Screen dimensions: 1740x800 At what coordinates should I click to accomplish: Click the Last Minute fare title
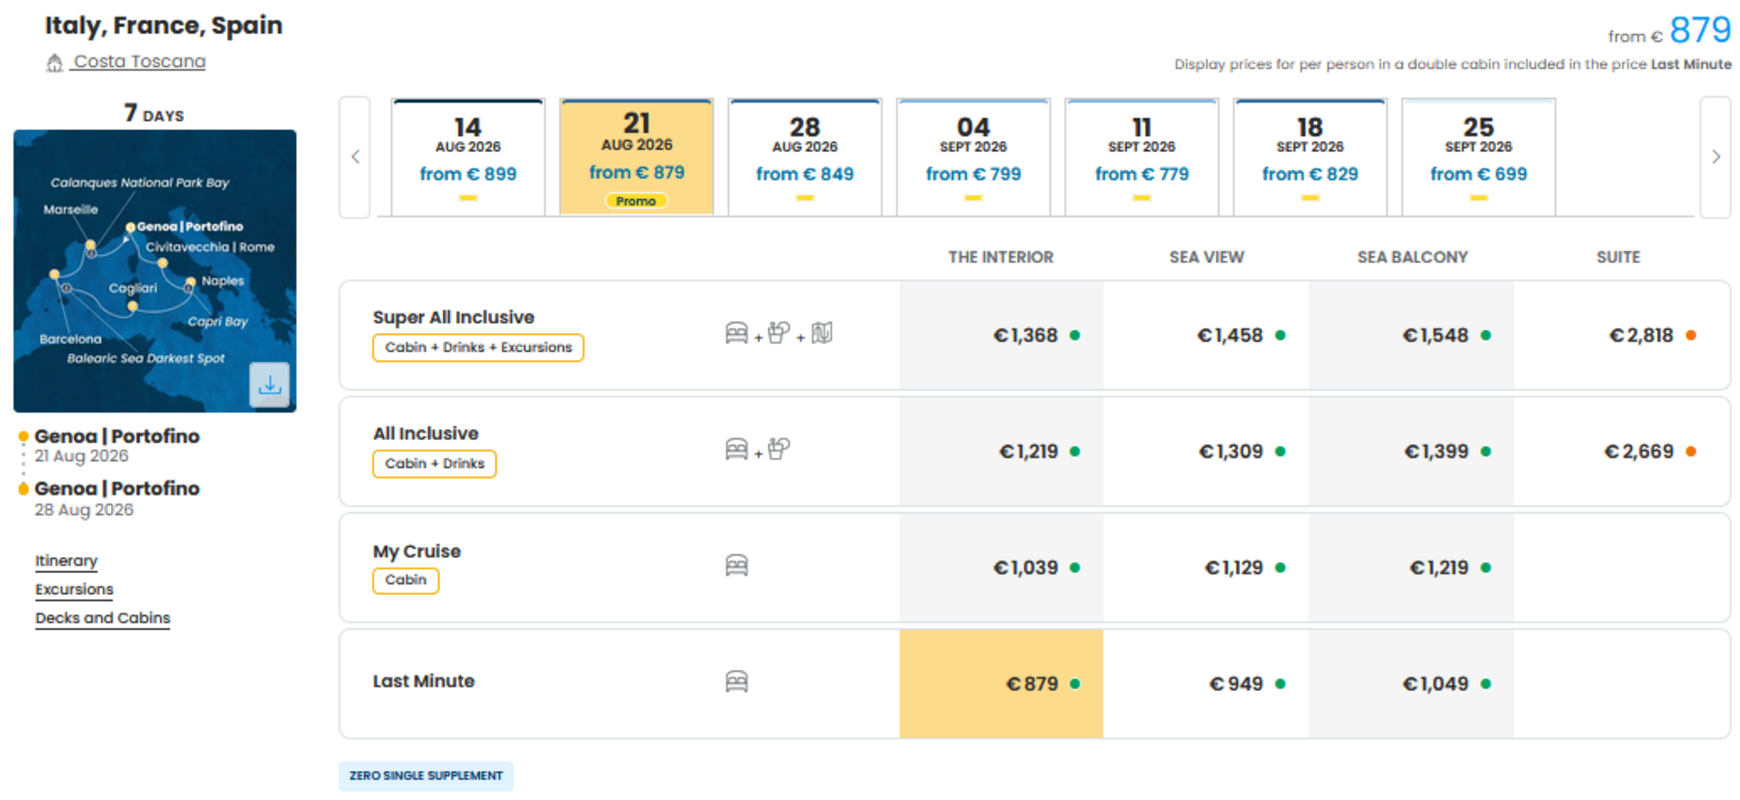pos(424,681)
